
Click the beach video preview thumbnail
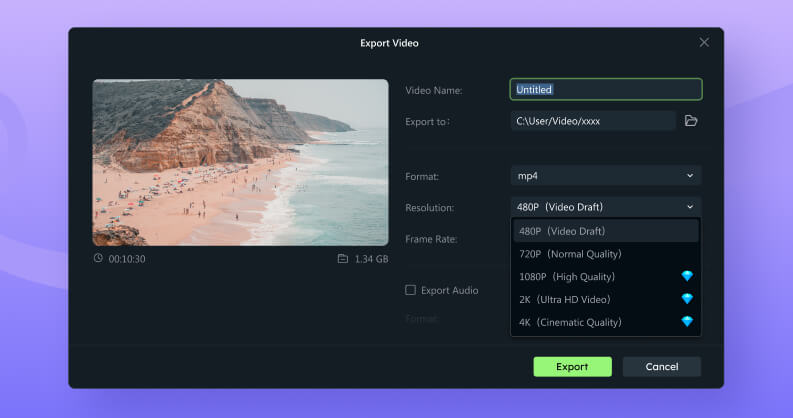coord(240,162)
